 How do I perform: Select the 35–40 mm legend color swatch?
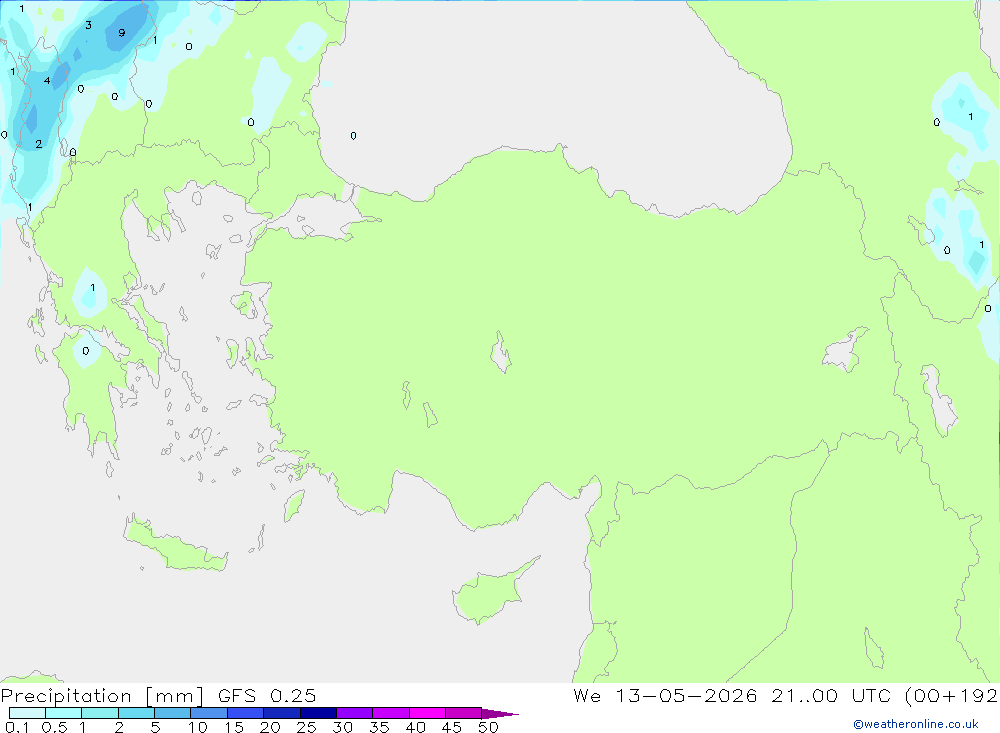coord(391,713)
